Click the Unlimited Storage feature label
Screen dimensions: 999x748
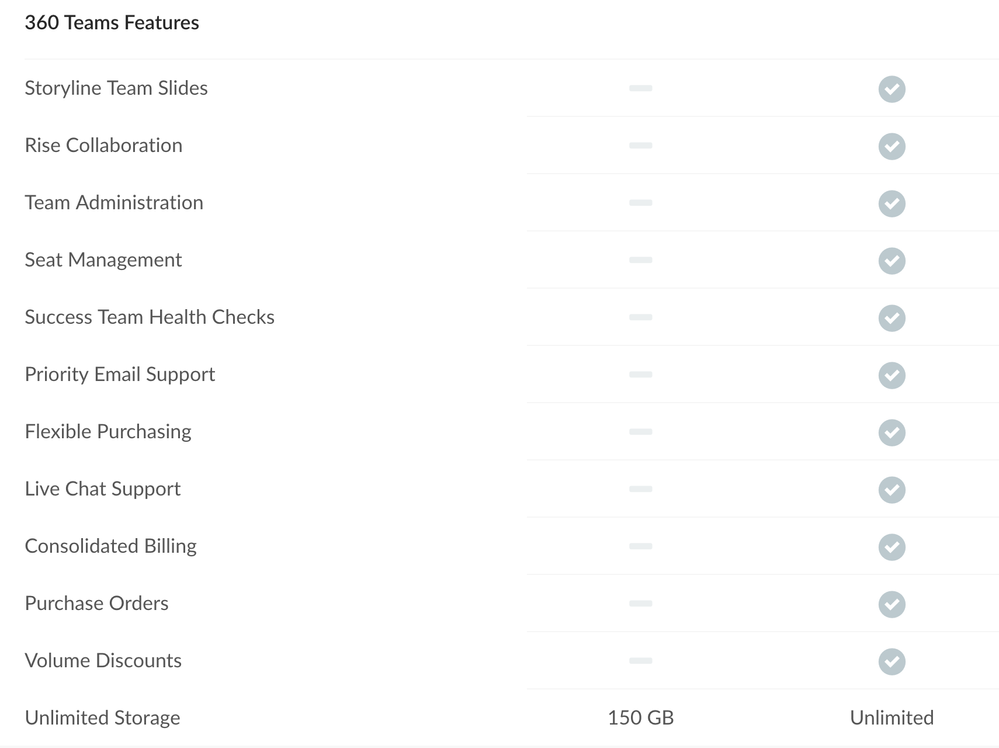[103, 718]
